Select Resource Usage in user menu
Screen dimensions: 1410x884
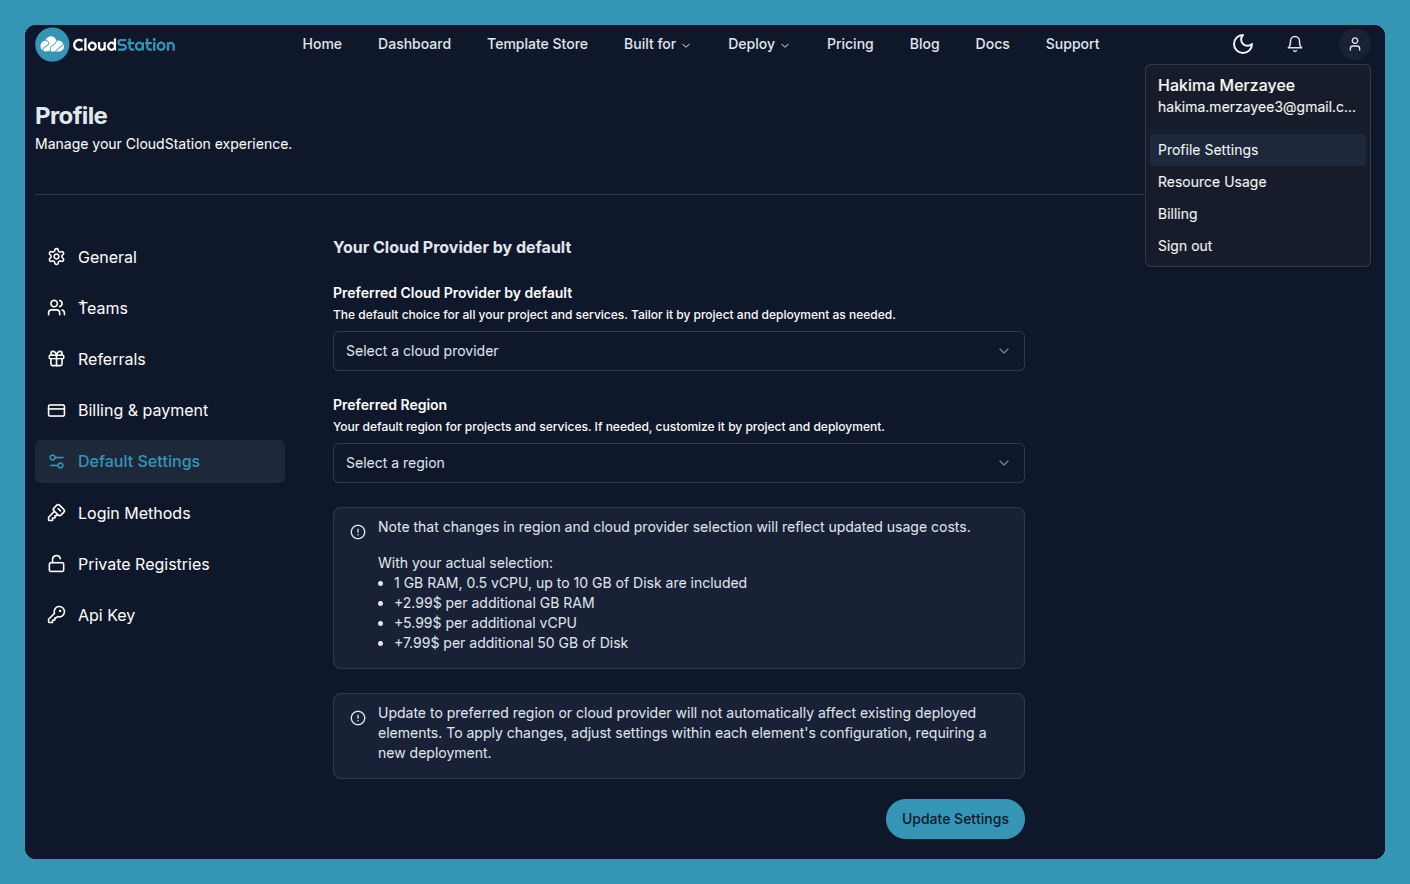tap(1257, 182)
